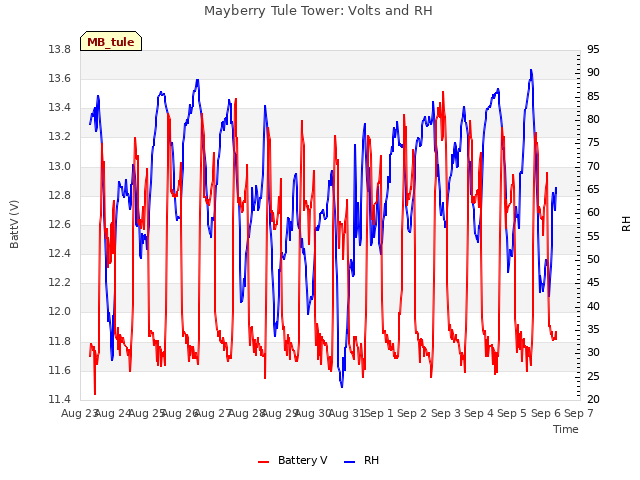
Task: Click the Sep 7 date tick label
Action: (x=579, y=413)
